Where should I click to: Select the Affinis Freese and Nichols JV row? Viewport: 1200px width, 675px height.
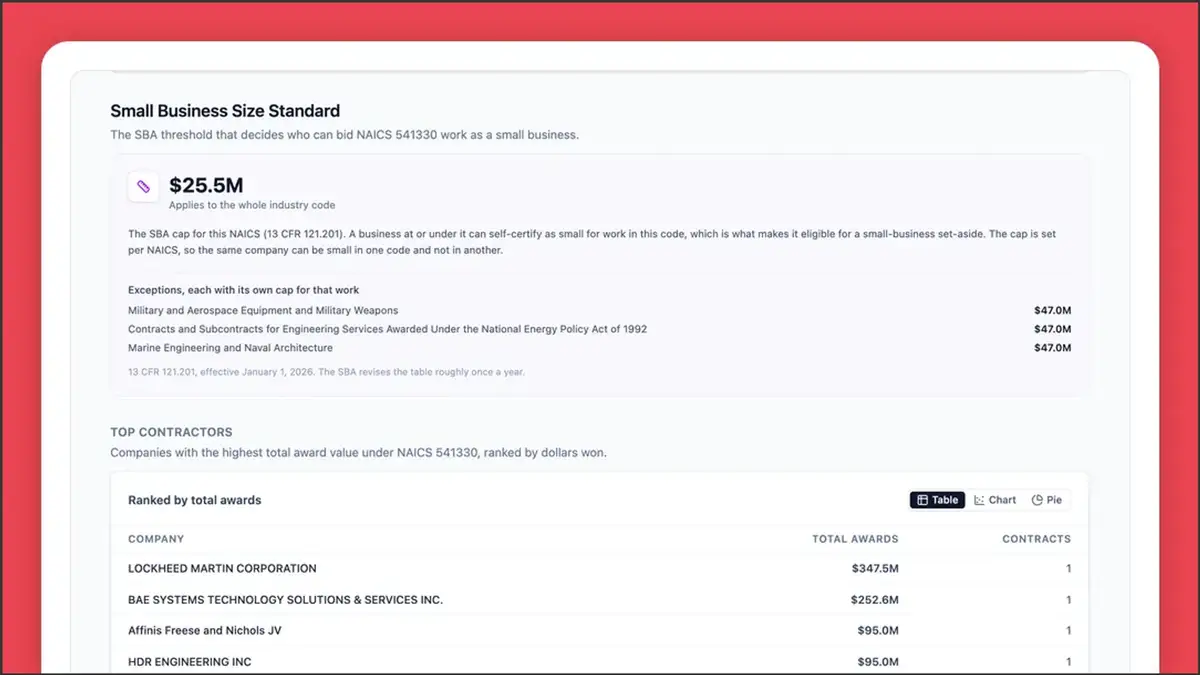tap(599, 631)
